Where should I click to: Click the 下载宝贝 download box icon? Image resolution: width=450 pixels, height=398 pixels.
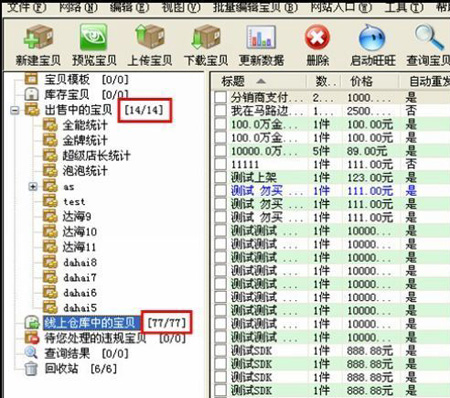(x=206, y=37)
